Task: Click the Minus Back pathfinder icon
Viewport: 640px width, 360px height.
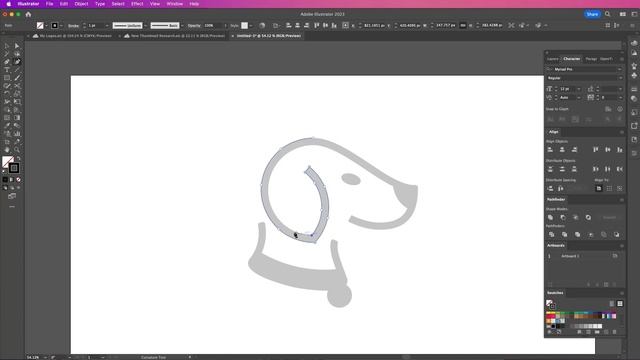Action: point(616,235)
